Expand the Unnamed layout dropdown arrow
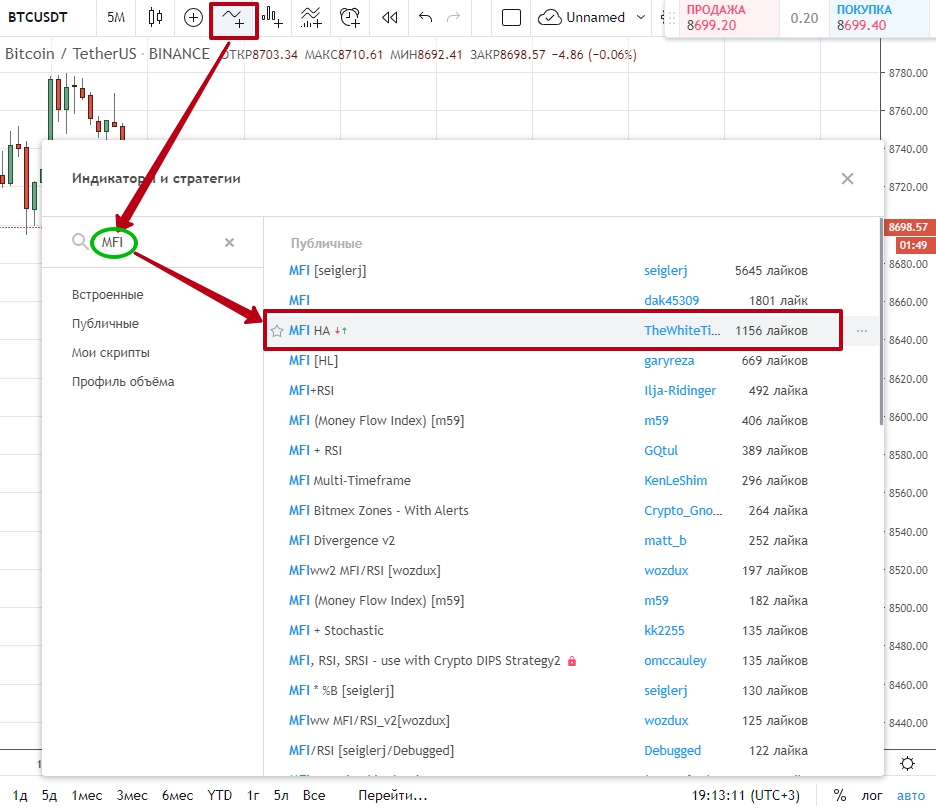Viewport: 936px width, 811px height. tap(639, 17)
